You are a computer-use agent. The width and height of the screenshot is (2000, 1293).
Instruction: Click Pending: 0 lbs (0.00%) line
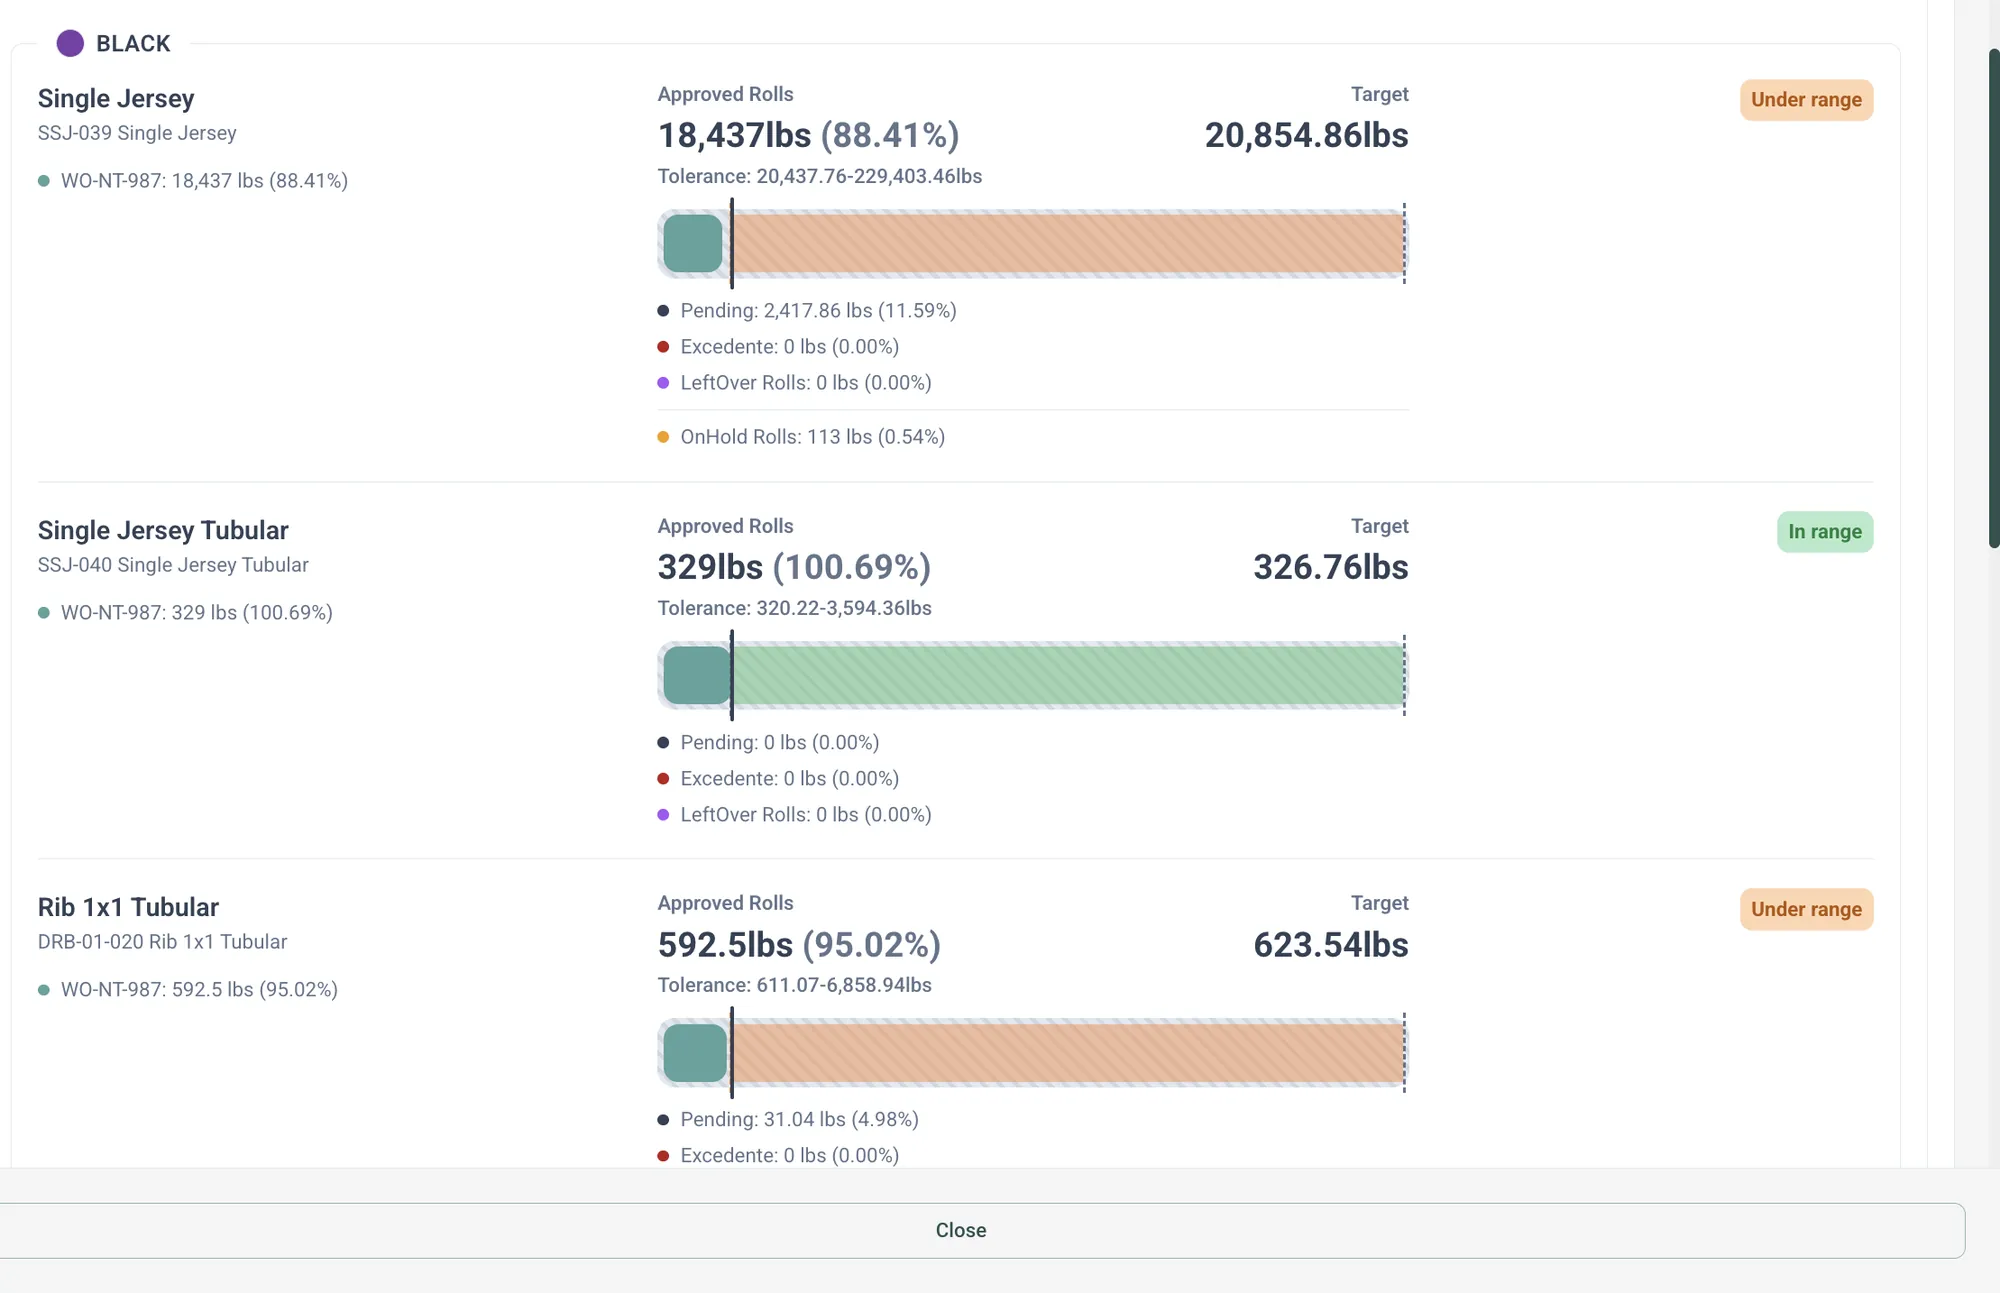(779, 743)
